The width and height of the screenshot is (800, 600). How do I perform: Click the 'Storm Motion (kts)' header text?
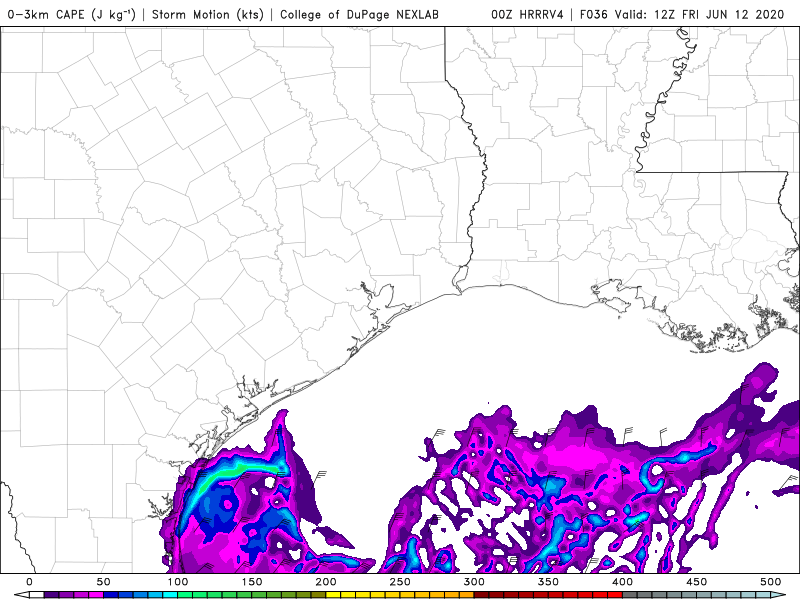coord(208,14)
